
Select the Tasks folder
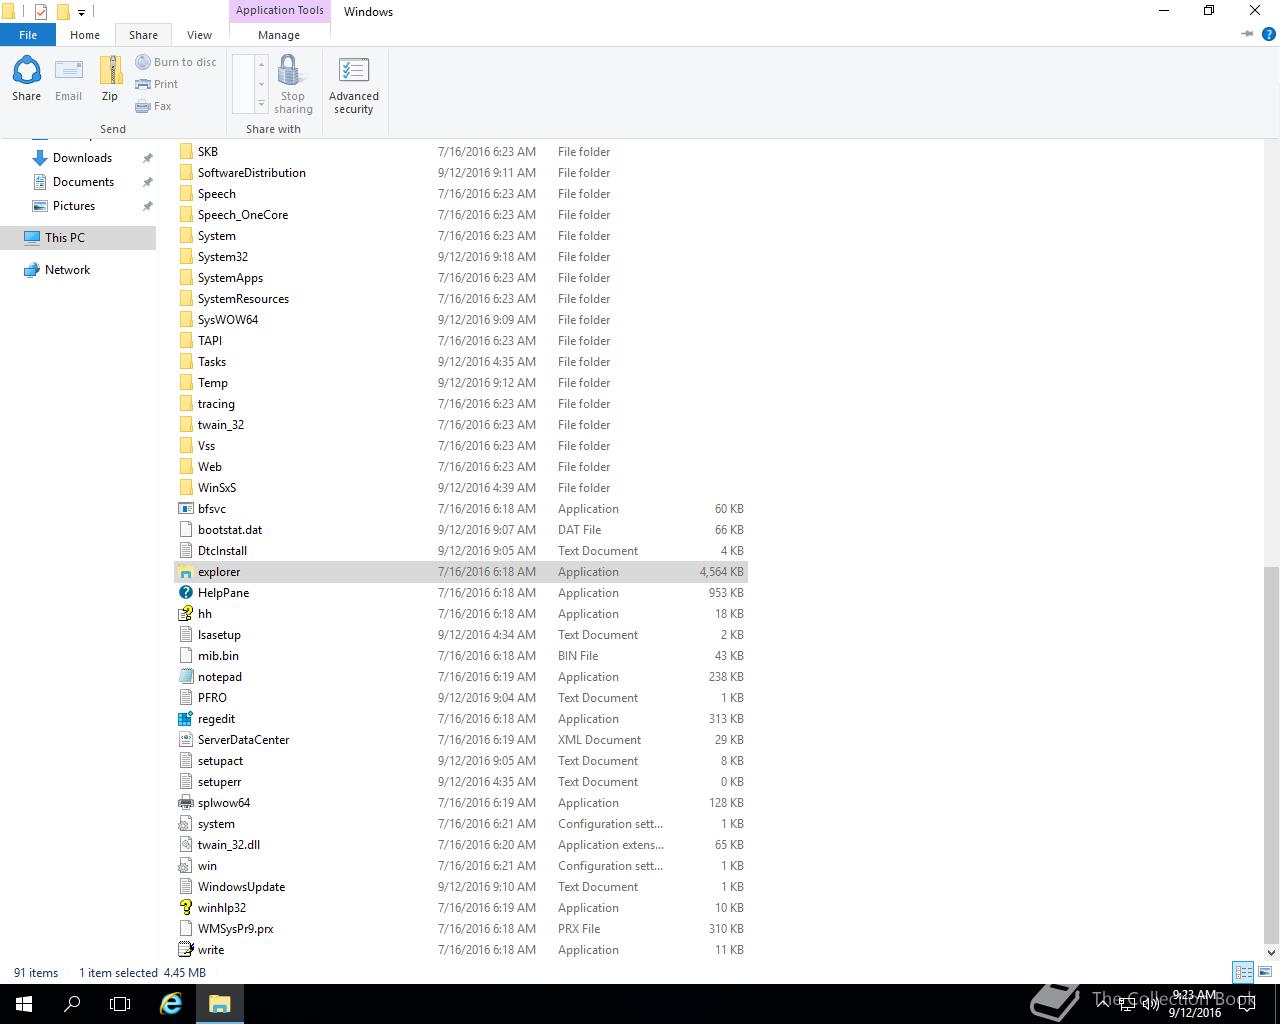461,362
